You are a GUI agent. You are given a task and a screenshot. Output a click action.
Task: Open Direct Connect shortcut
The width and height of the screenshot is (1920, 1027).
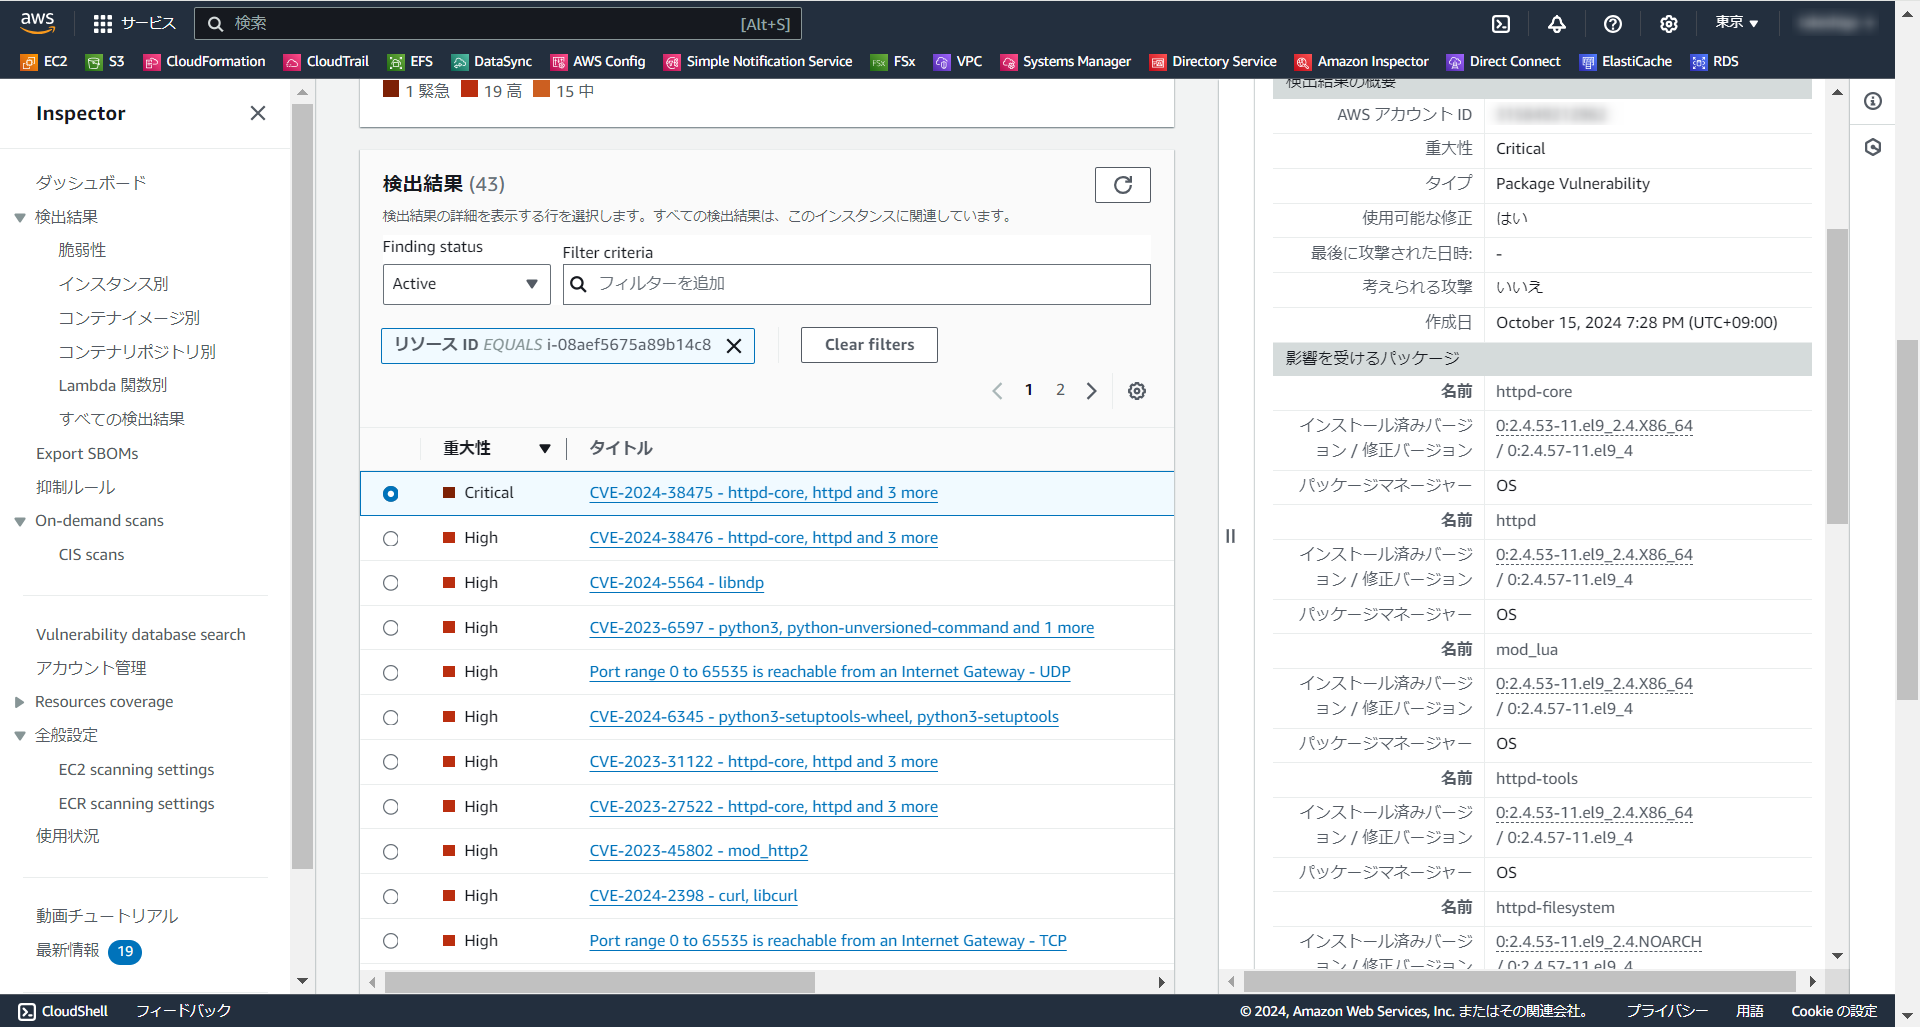[1504, 61]
